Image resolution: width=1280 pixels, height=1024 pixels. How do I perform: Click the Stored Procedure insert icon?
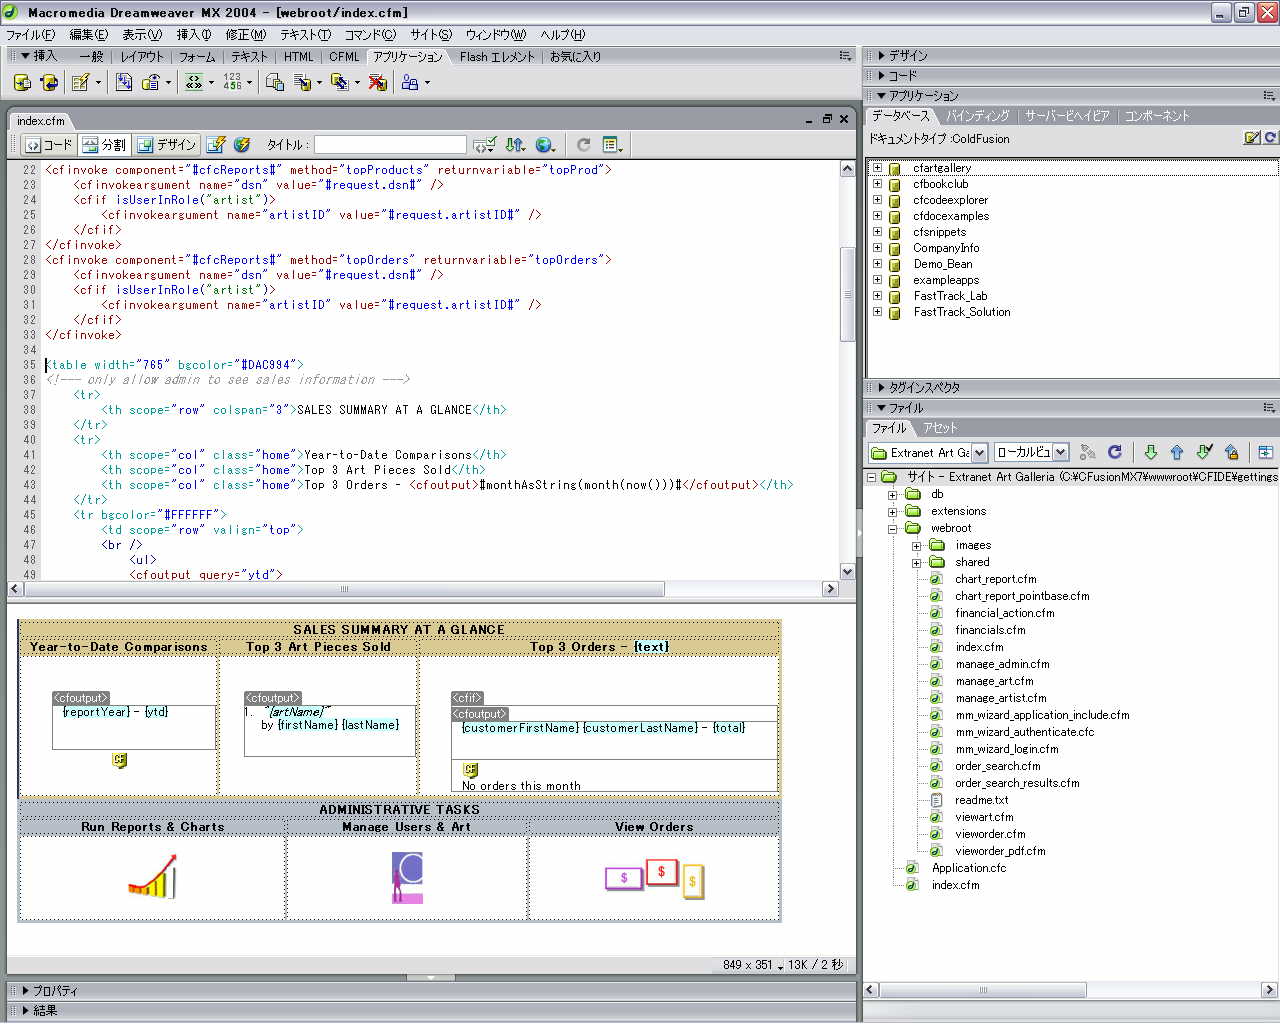(48, 82)
